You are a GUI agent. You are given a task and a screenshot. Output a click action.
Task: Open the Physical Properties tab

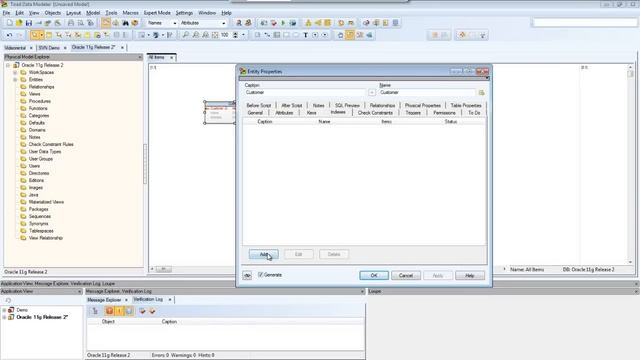423,105
